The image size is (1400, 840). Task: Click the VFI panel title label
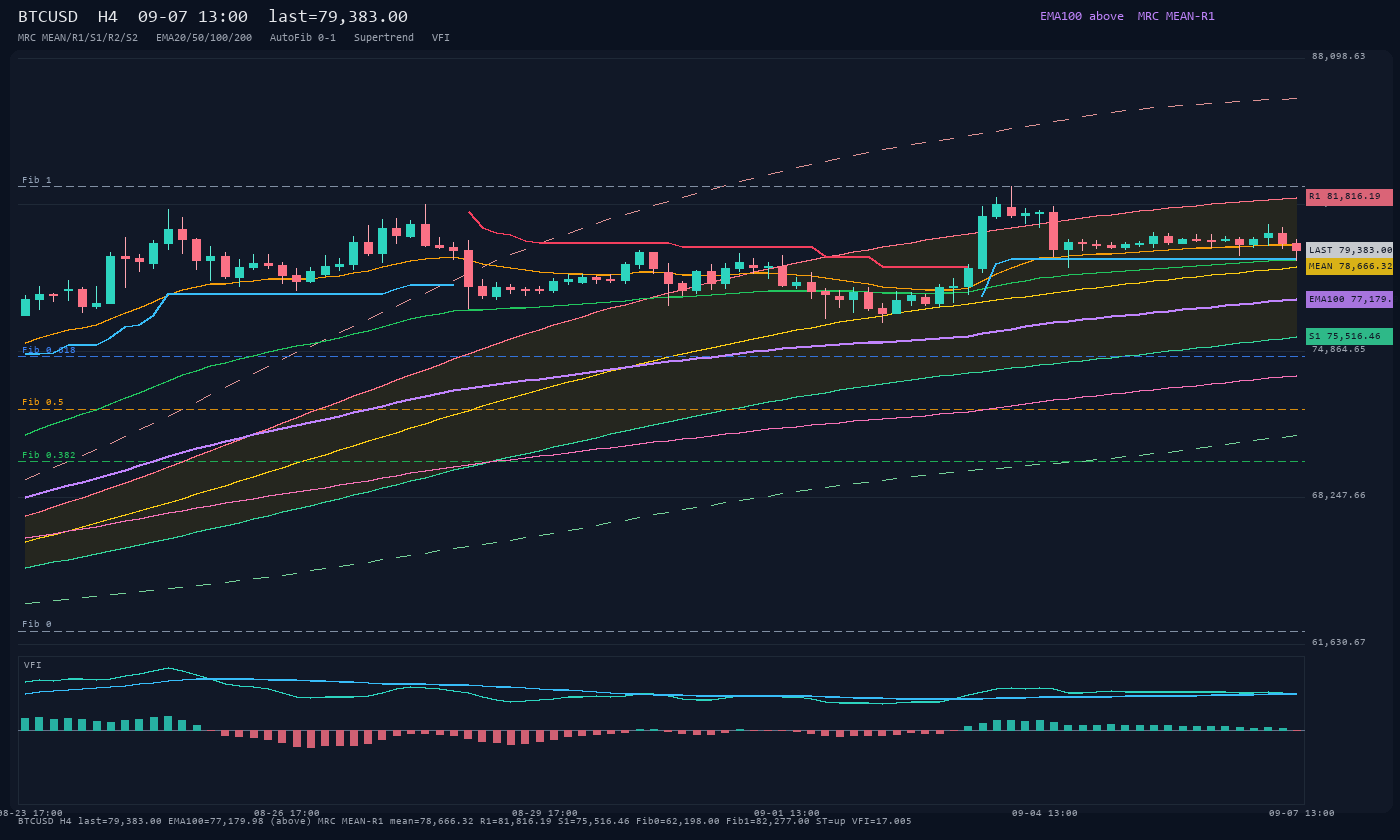click(x=33, y=665)
